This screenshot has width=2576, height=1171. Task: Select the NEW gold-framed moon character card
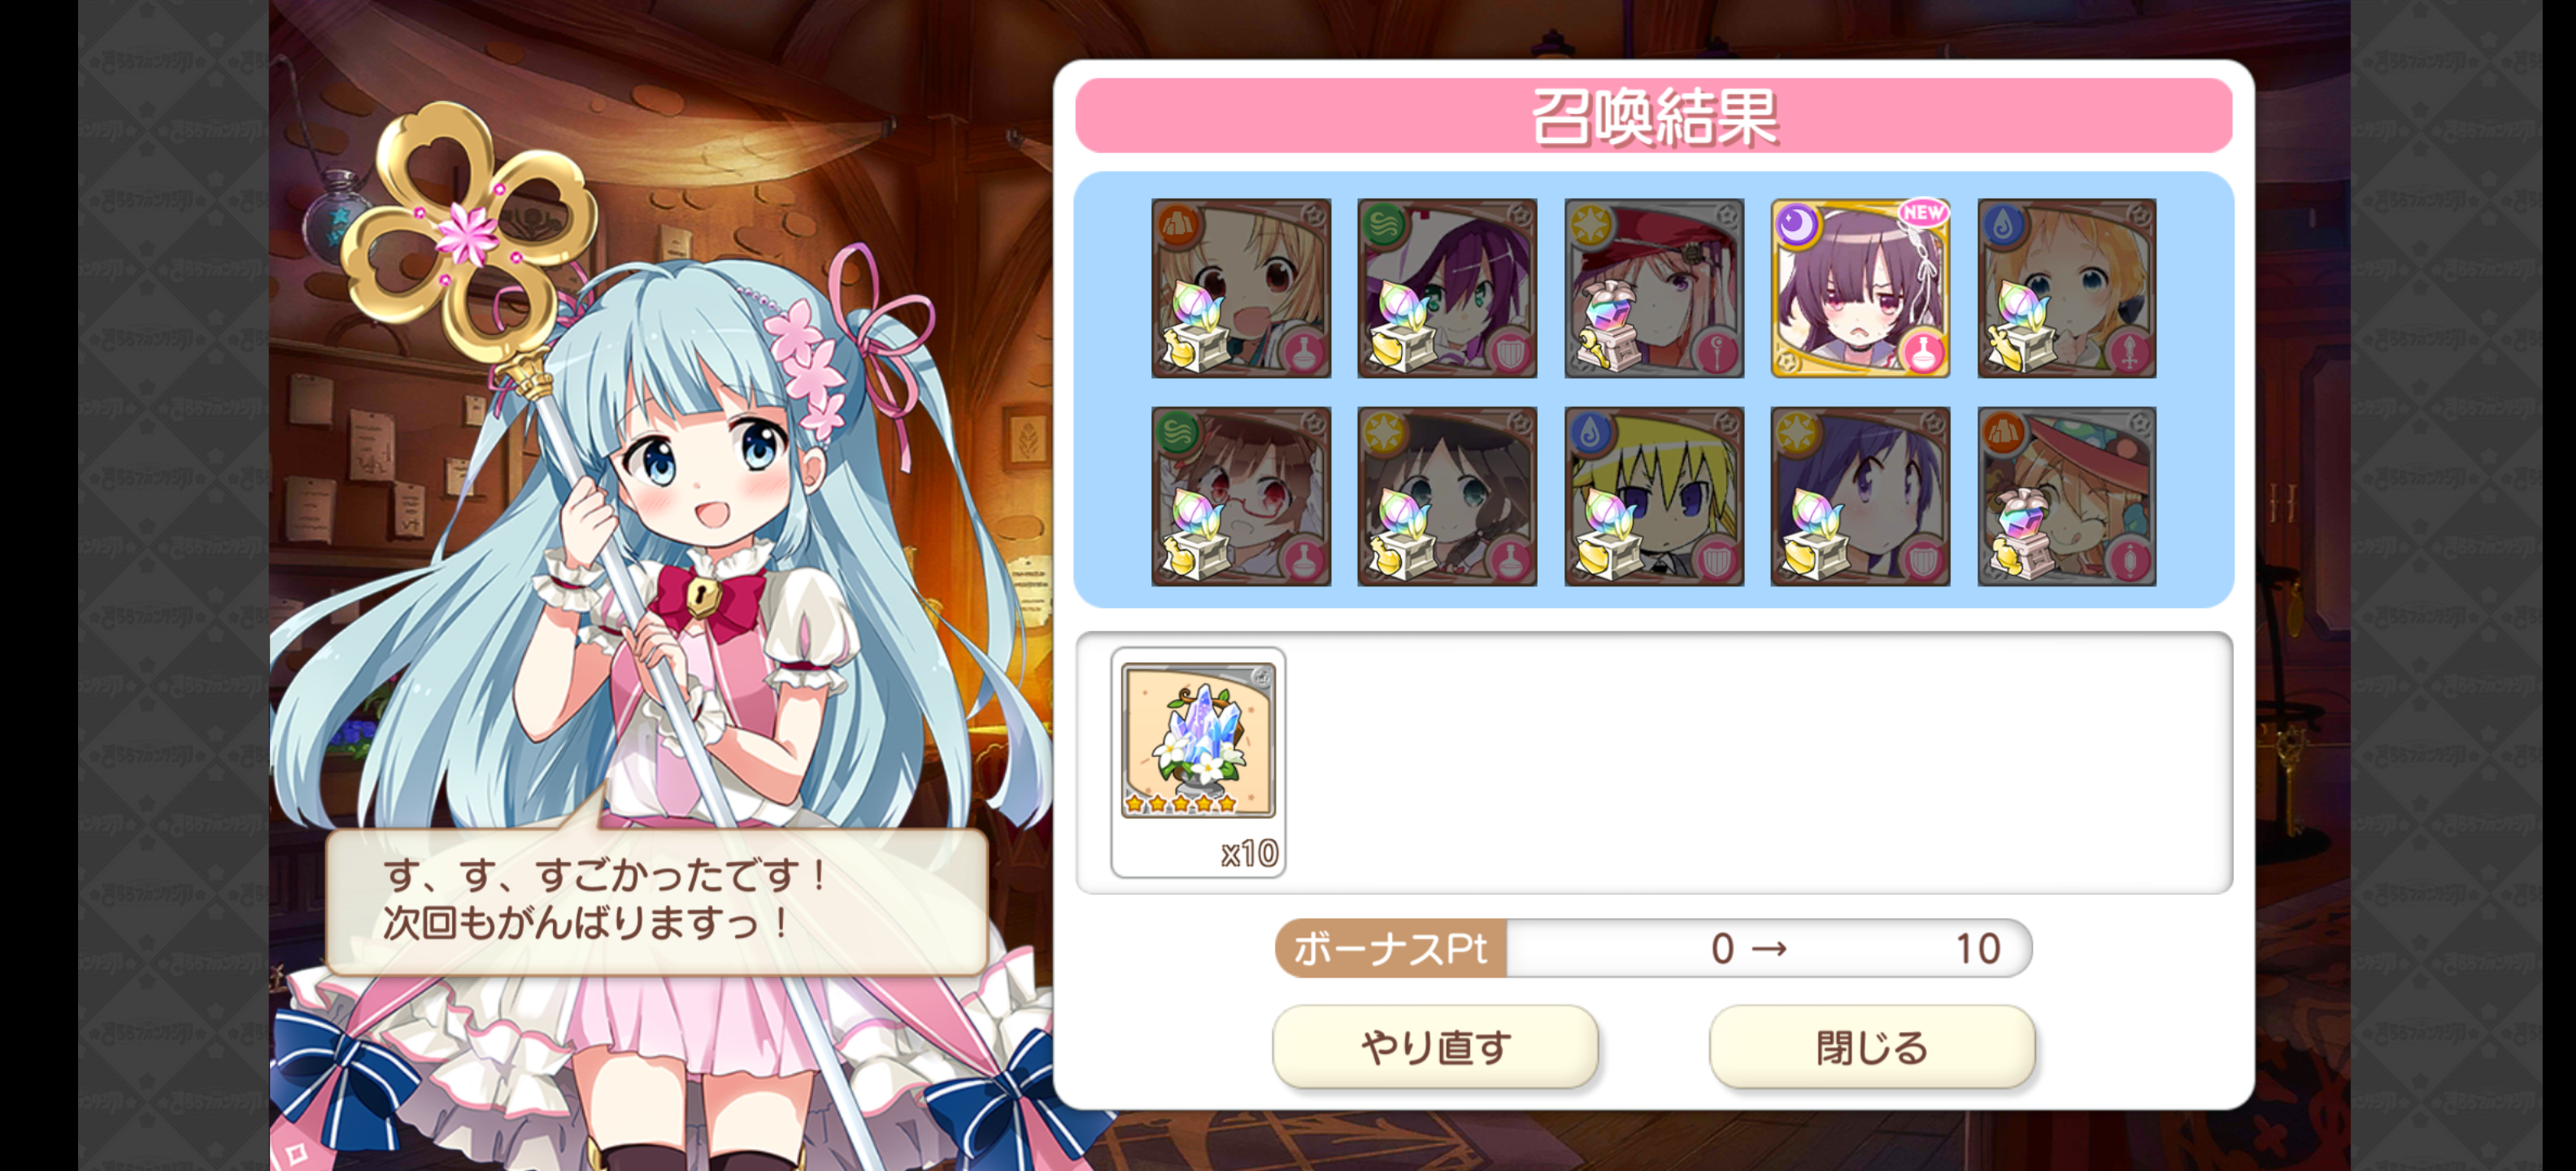[x=1860, y=288]
